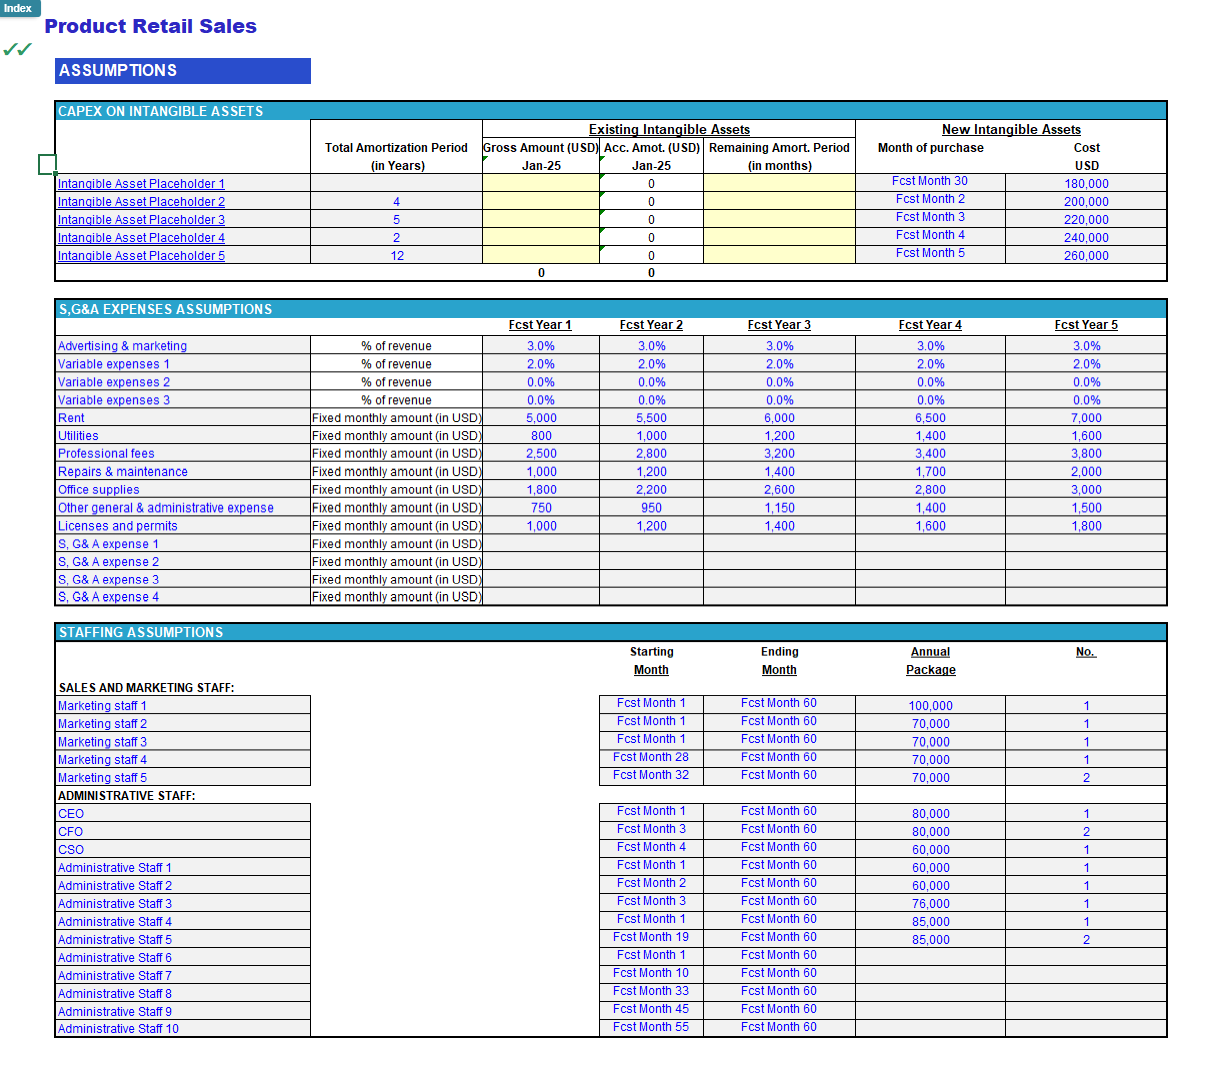Select Administrative Staff 9 starting month Fcst Month 45
1221x1081 pixels.
pyautogui.click(x=651, y=1009)
